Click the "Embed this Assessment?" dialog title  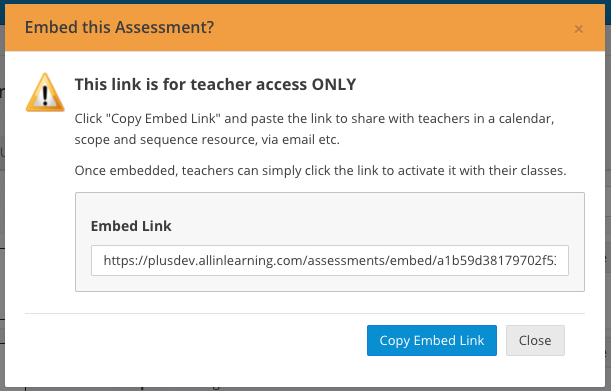(x=119, y=27)
